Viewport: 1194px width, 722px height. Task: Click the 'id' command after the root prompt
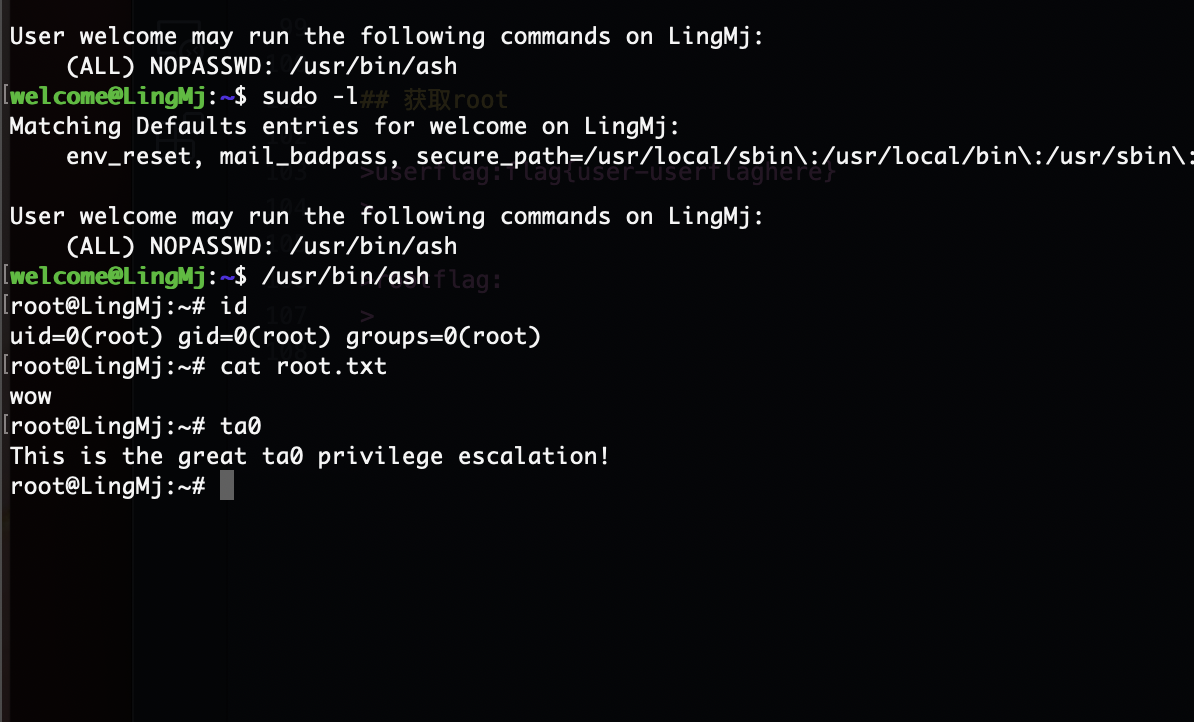(x=234, y=305)
